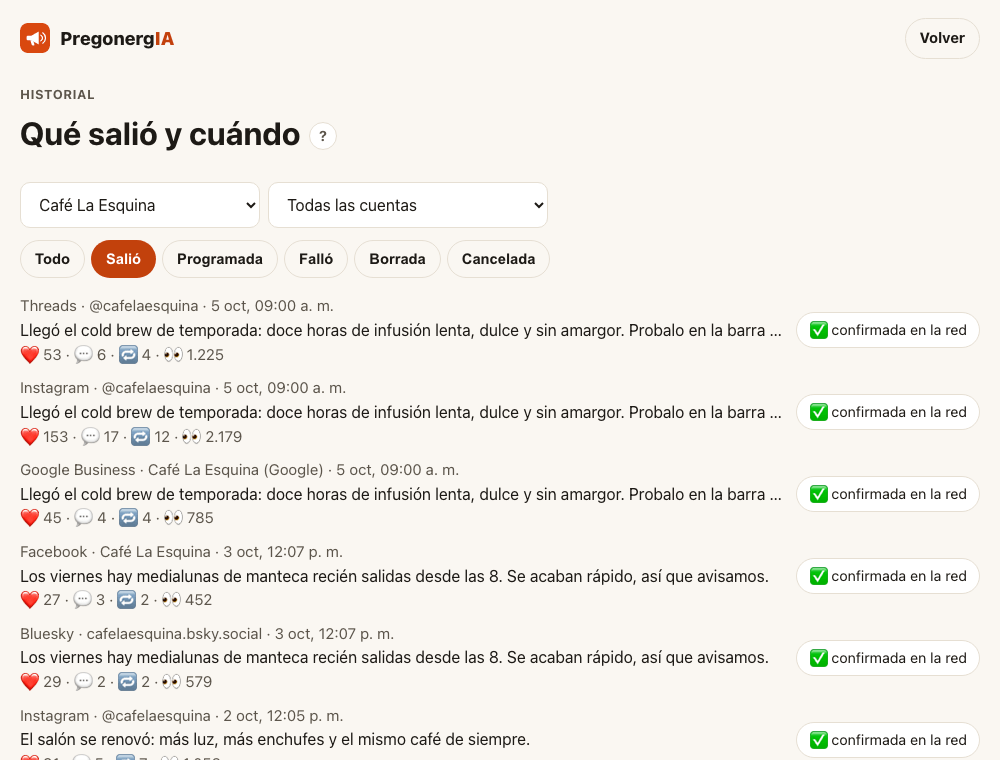Click heart icon on Threads post

click(29, 354)
